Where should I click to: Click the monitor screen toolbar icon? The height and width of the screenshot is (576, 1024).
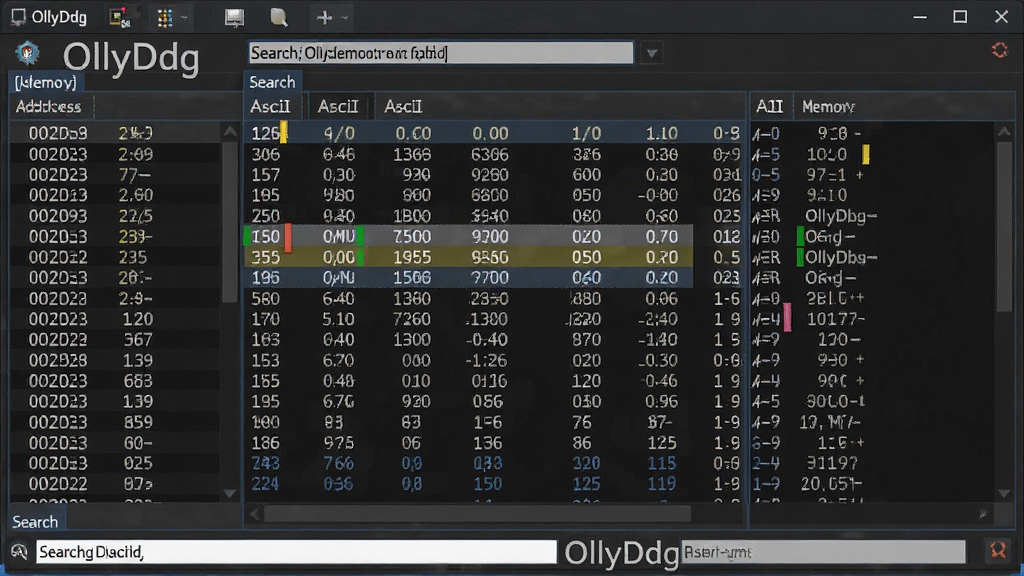(x=234, y=18)
